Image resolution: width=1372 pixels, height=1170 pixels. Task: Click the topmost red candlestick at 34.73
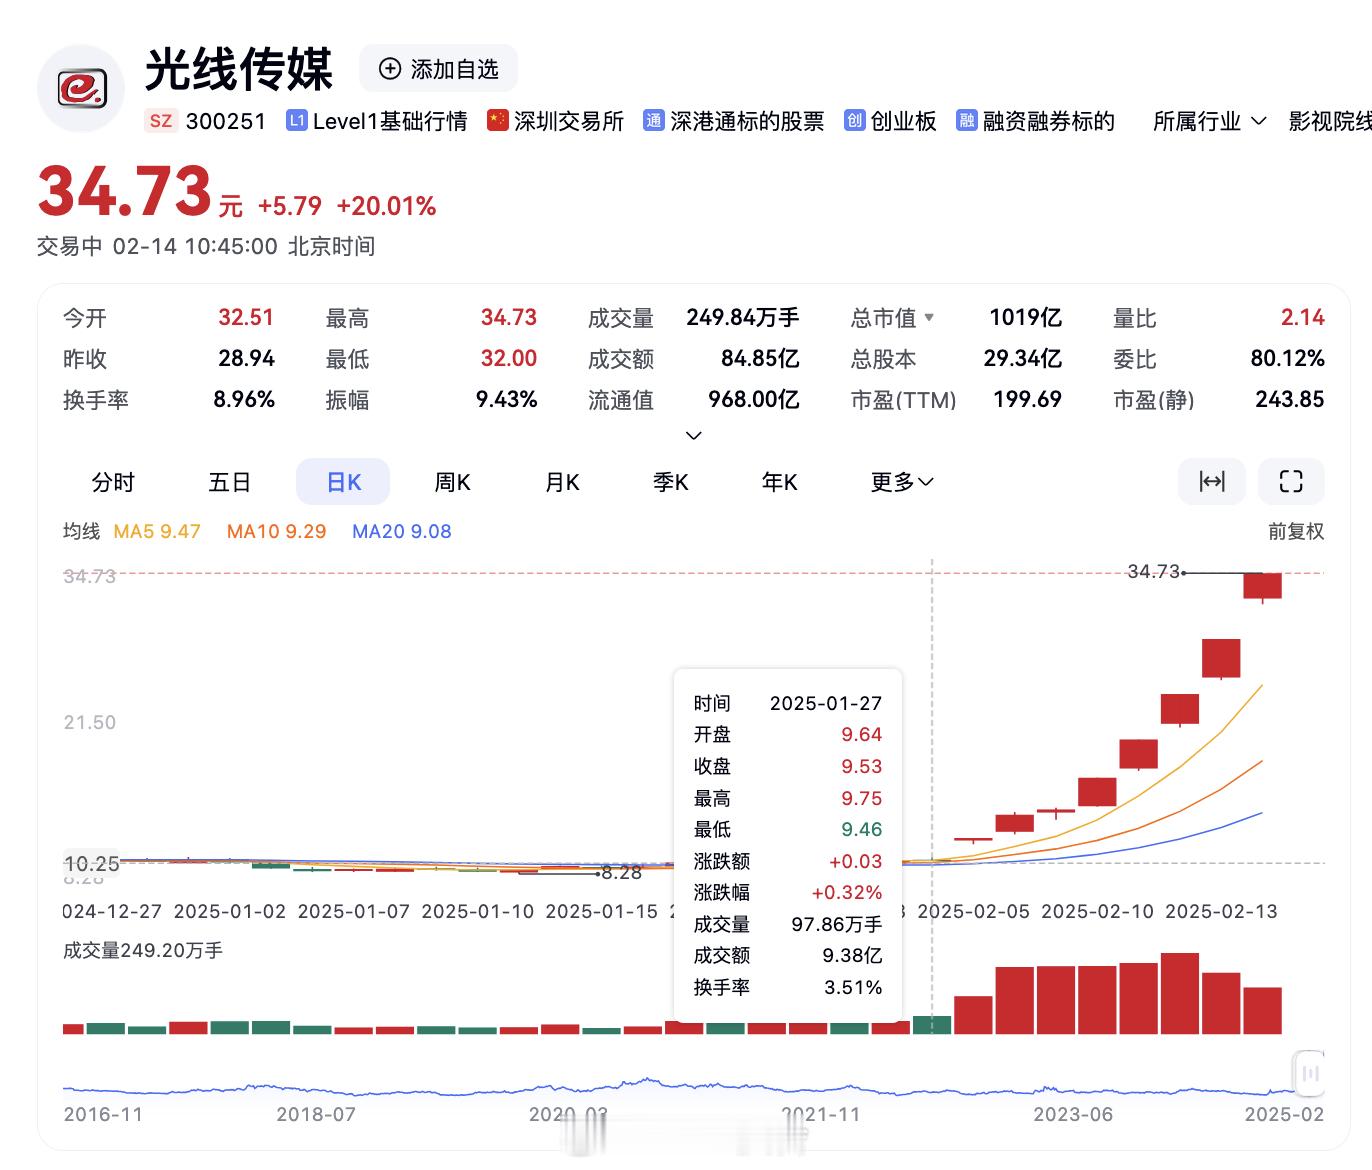1262,586
